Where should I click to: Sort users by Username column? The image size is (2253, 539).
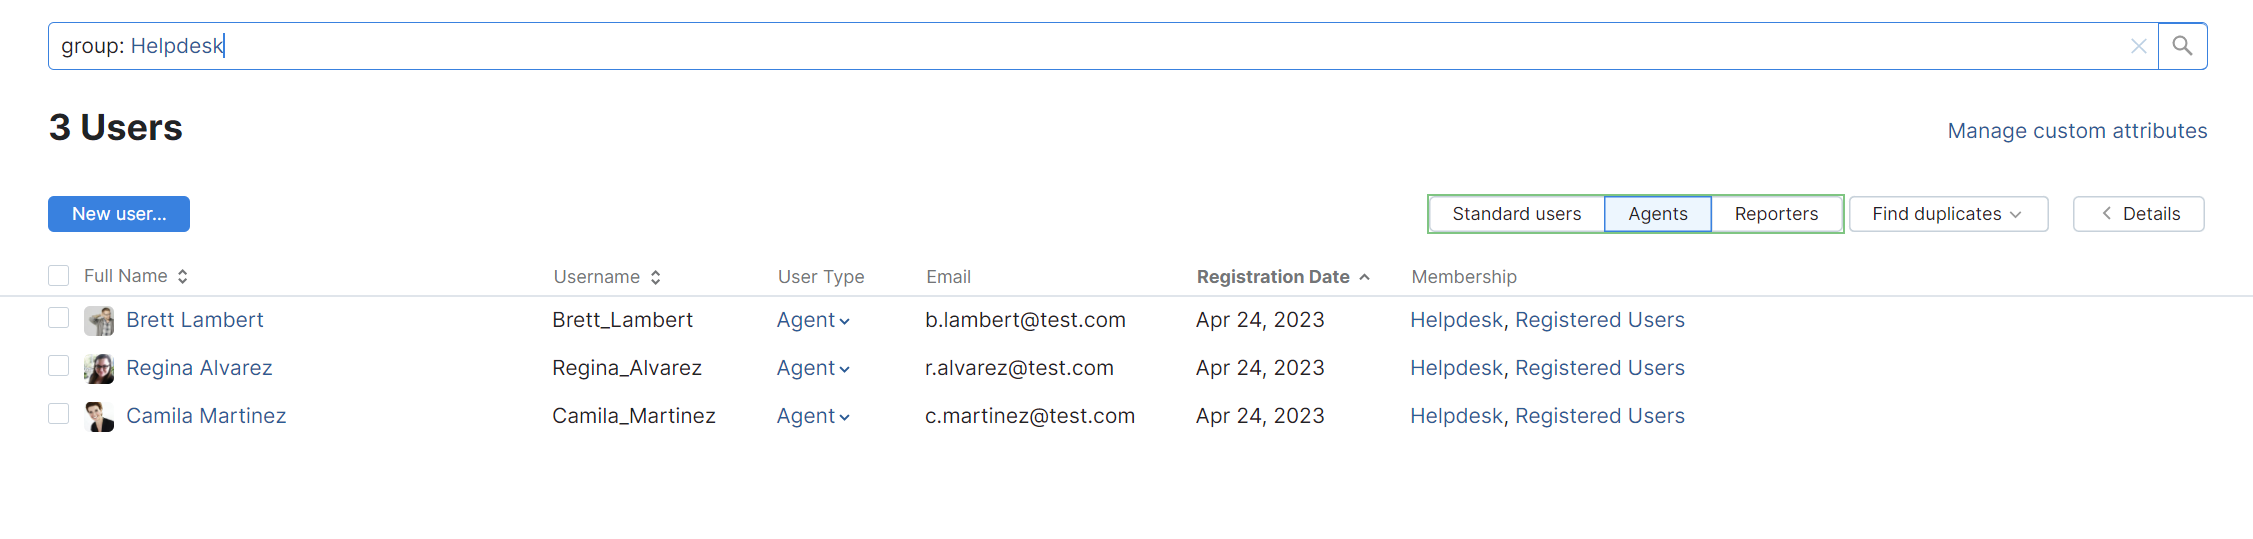tap(655, 277)
